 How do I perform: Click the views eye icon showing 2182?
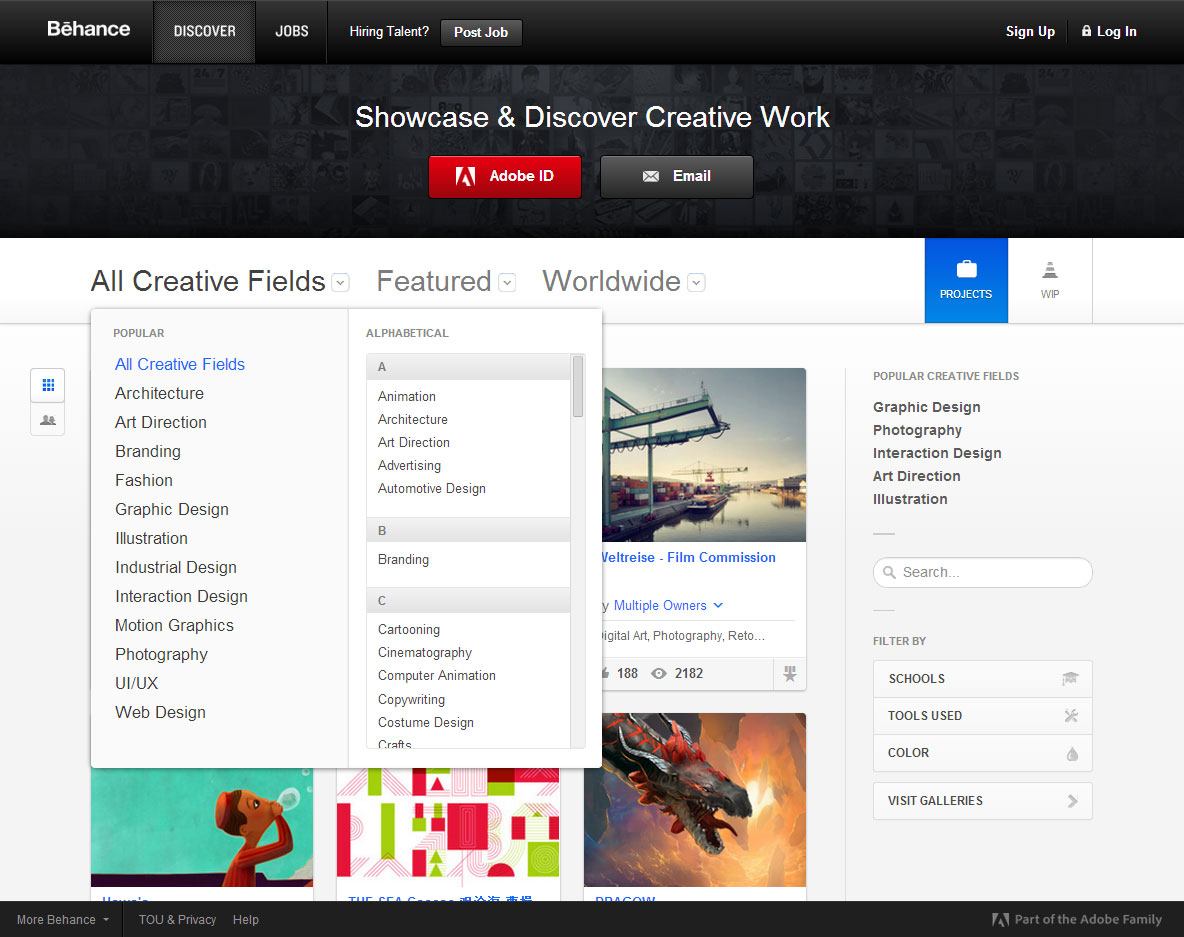[x=658, y=673]
